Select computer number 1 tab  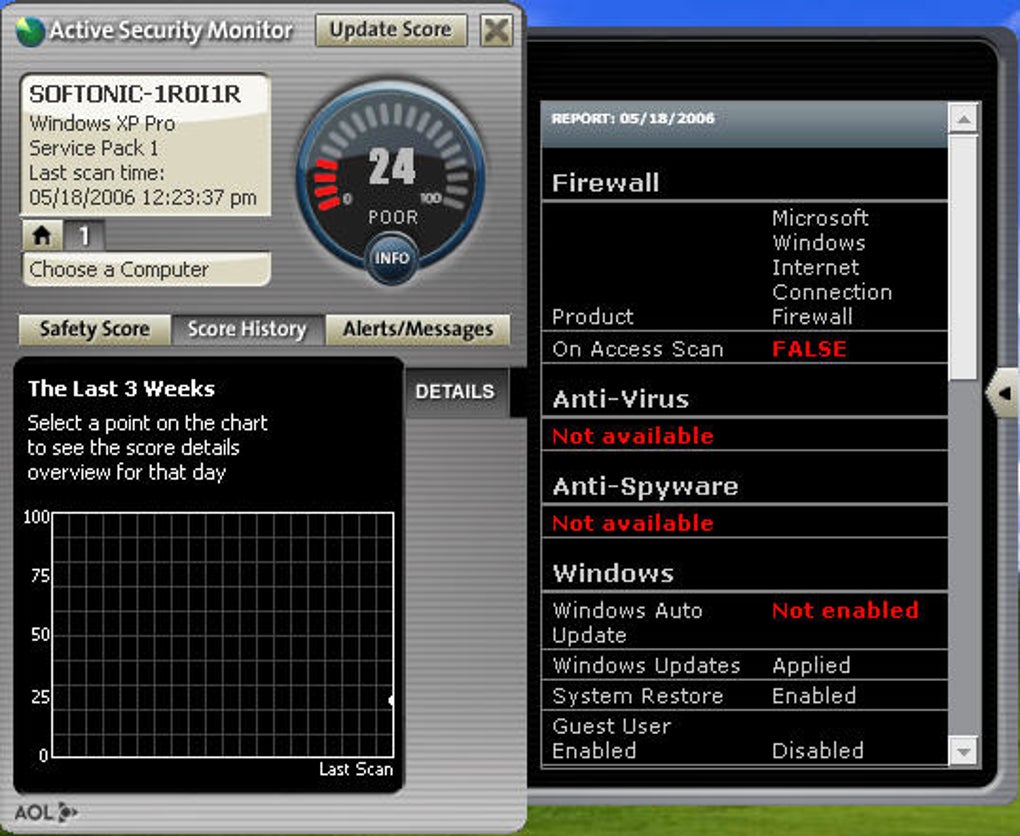point(84,236)
